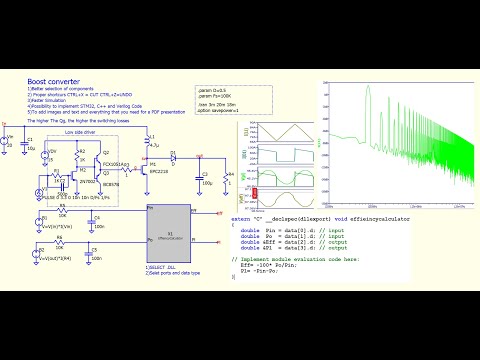480x360 pixels.
Task: Click the 'extern "C" __declspec(dllexport)' code line
Action: [320, 219]
